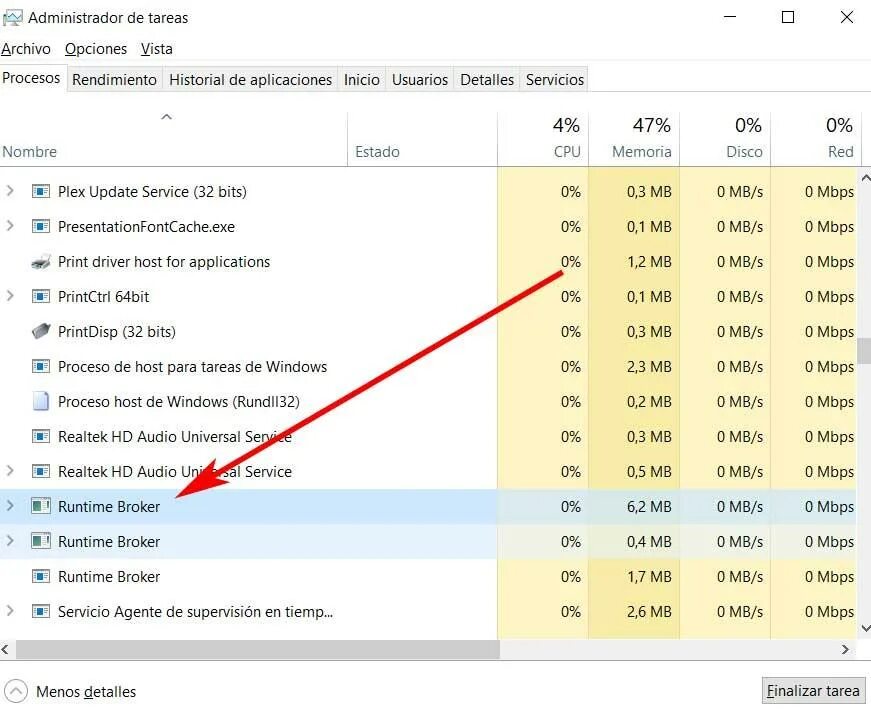871x711 pixels.
Task: Sort by the Disco column header
Action: point(725,139)
